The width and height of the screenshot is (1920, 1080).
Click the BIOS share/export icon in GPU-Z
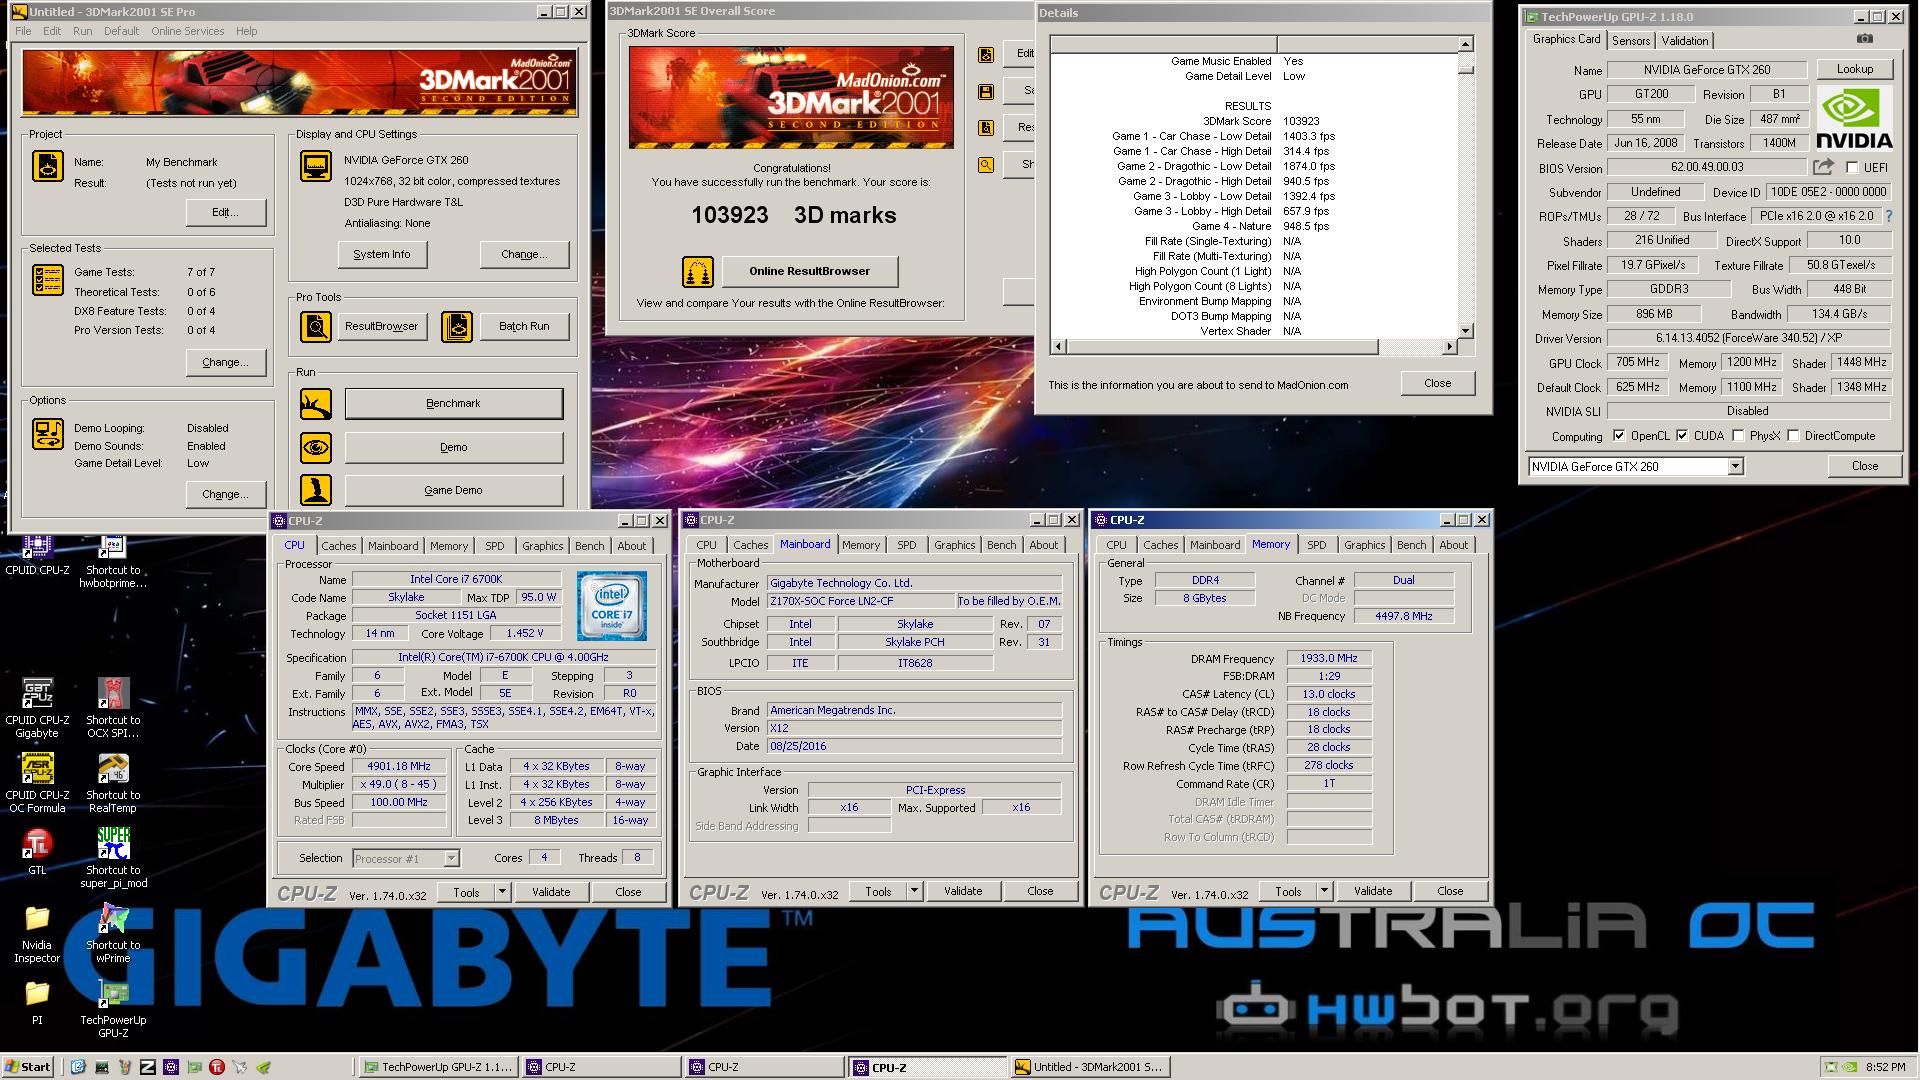(x=1823, y=167)
